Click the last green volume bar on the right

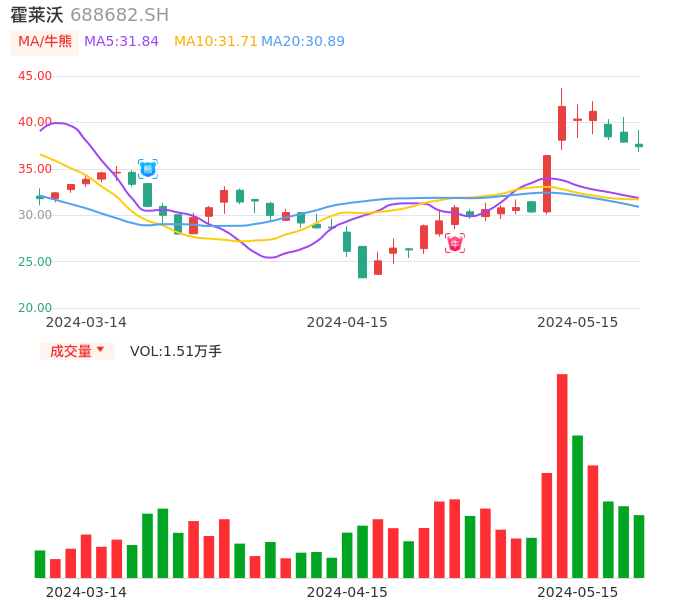coord(639,546)
